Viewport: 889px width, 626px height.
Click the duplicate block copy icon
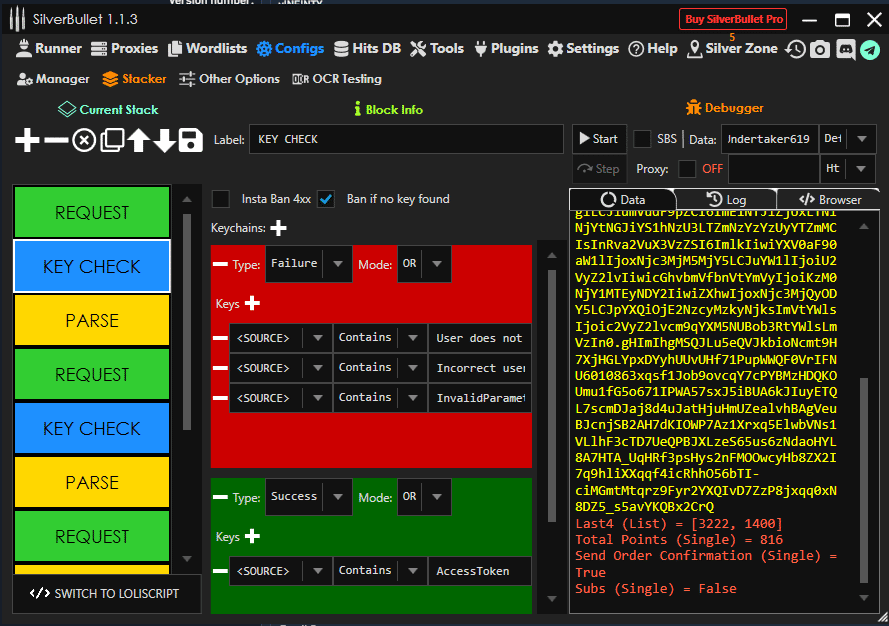coord(112,141)
